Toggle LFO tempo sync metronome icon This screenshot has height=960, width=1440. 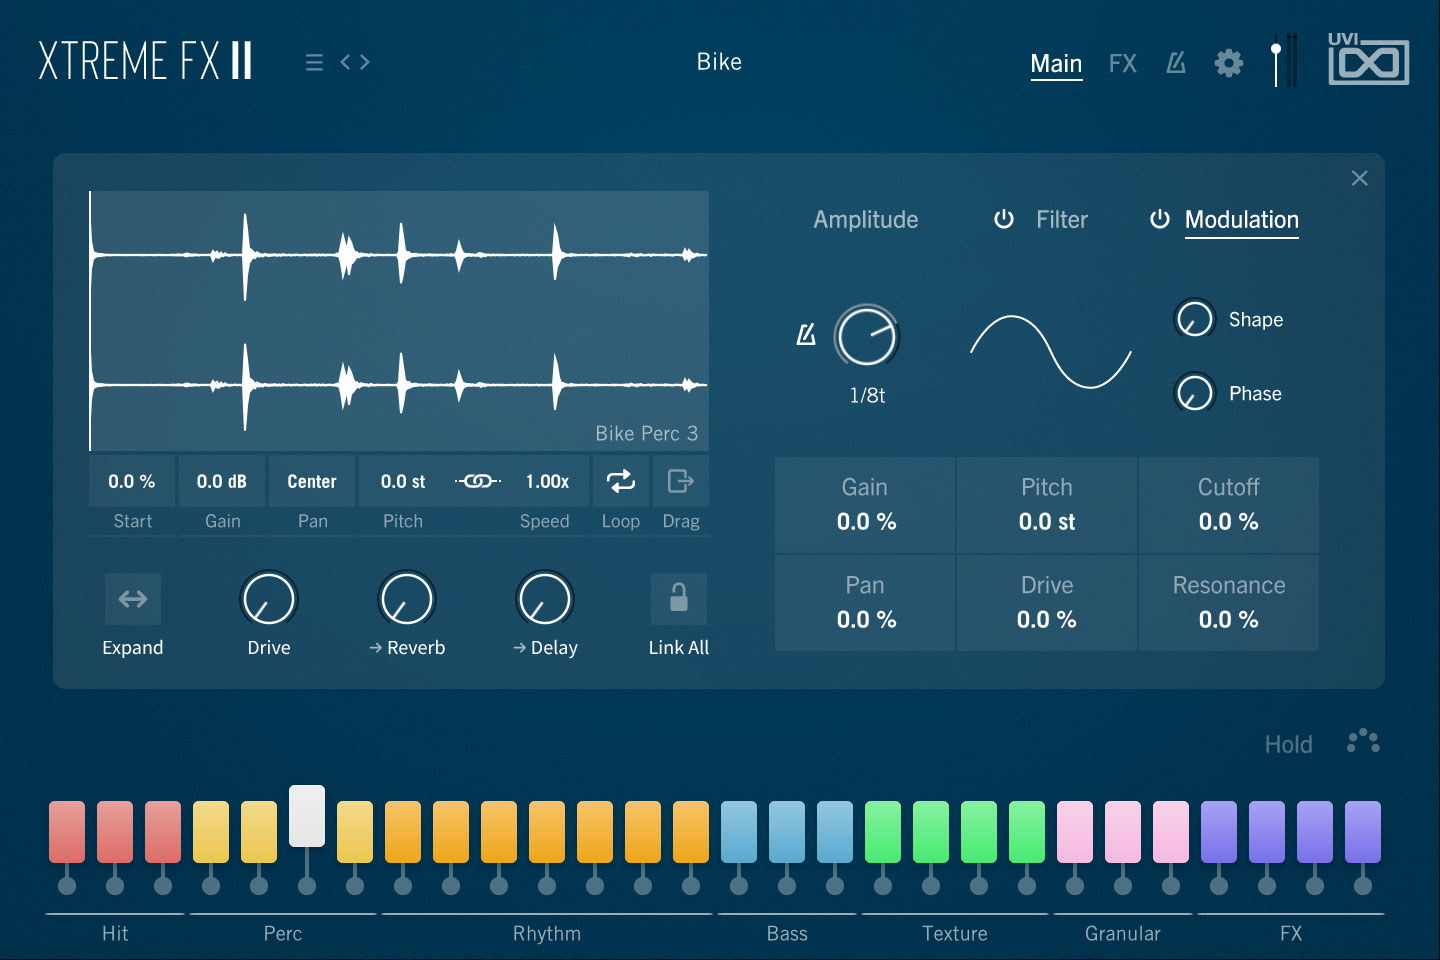(x=806, y=335)
